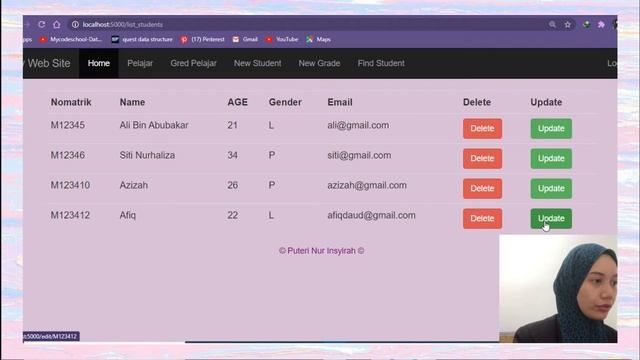Open quest data structure bookmark

[142, 40]
